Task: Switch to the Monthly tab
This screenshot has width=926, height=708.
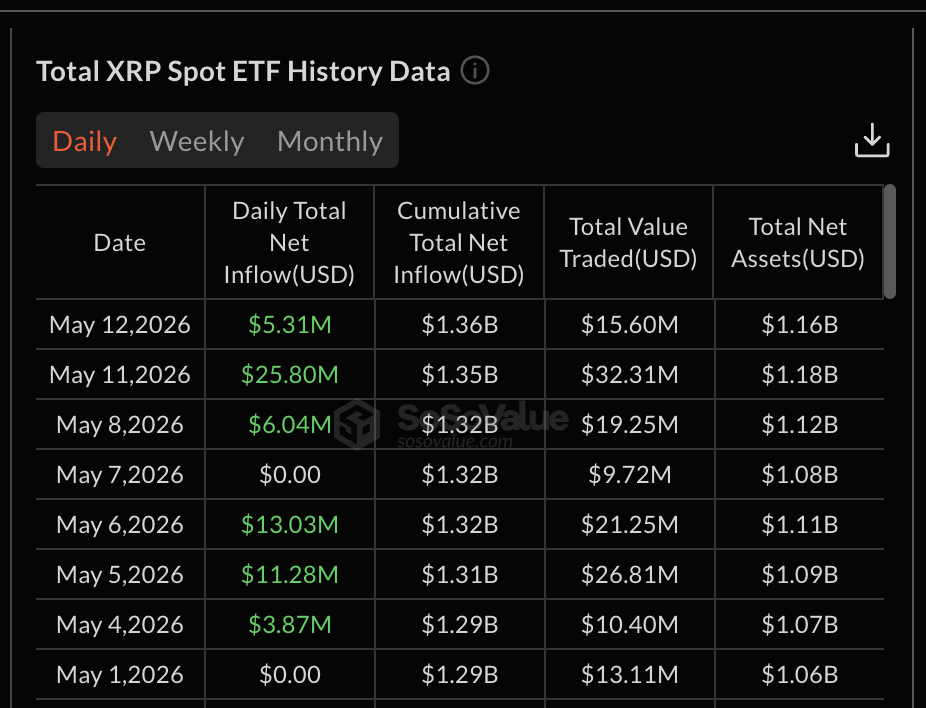Action: coord(330,141)
